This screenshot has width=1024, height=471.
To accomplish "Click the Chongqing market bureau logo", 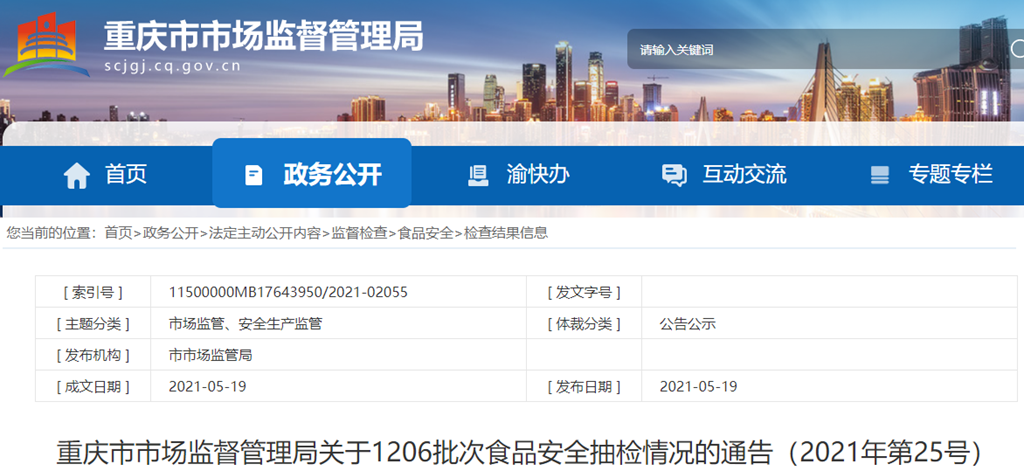I will 45,44.
